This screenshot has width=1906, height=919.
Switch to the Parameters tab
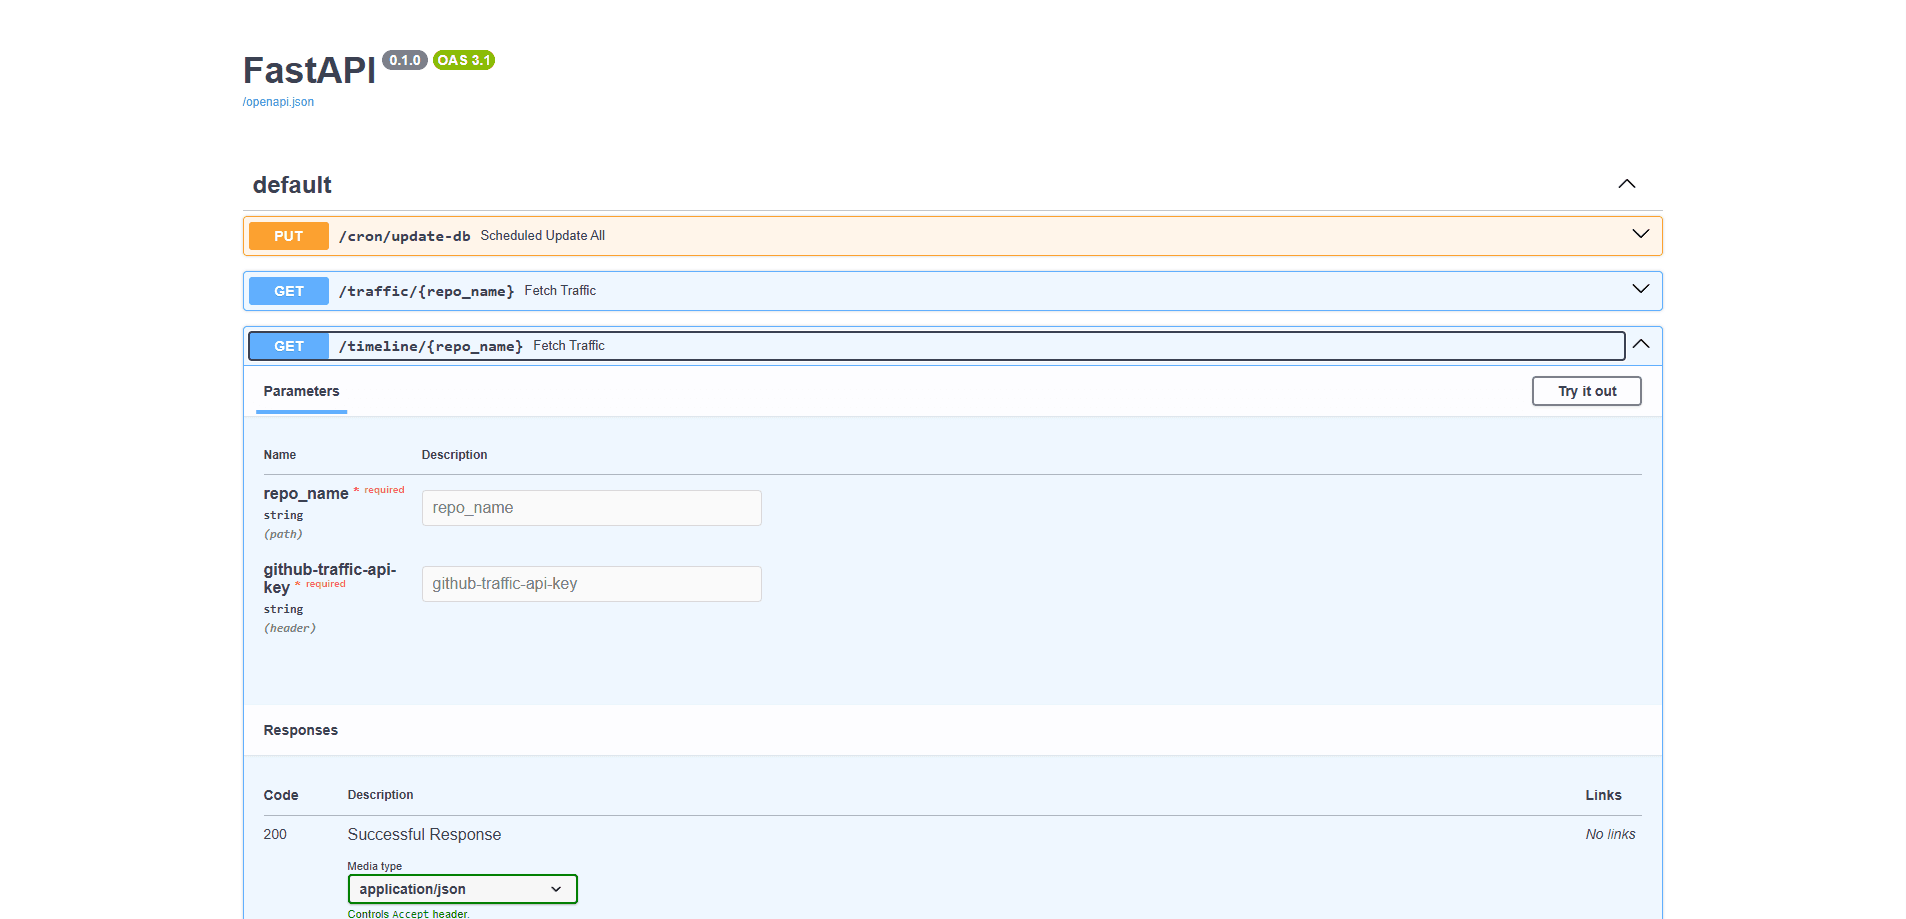pyautogui.click(x=301, y=391)
